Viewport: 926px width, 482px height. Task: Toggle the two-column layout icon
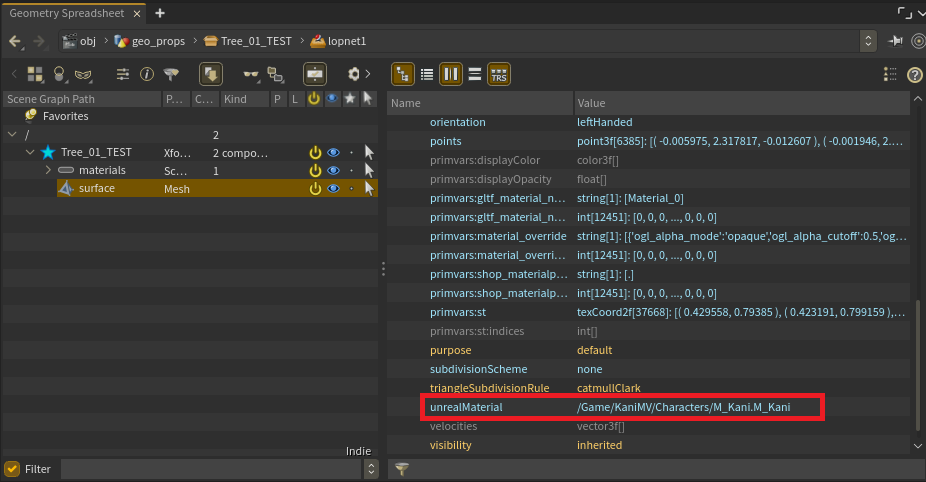[451, 74]
